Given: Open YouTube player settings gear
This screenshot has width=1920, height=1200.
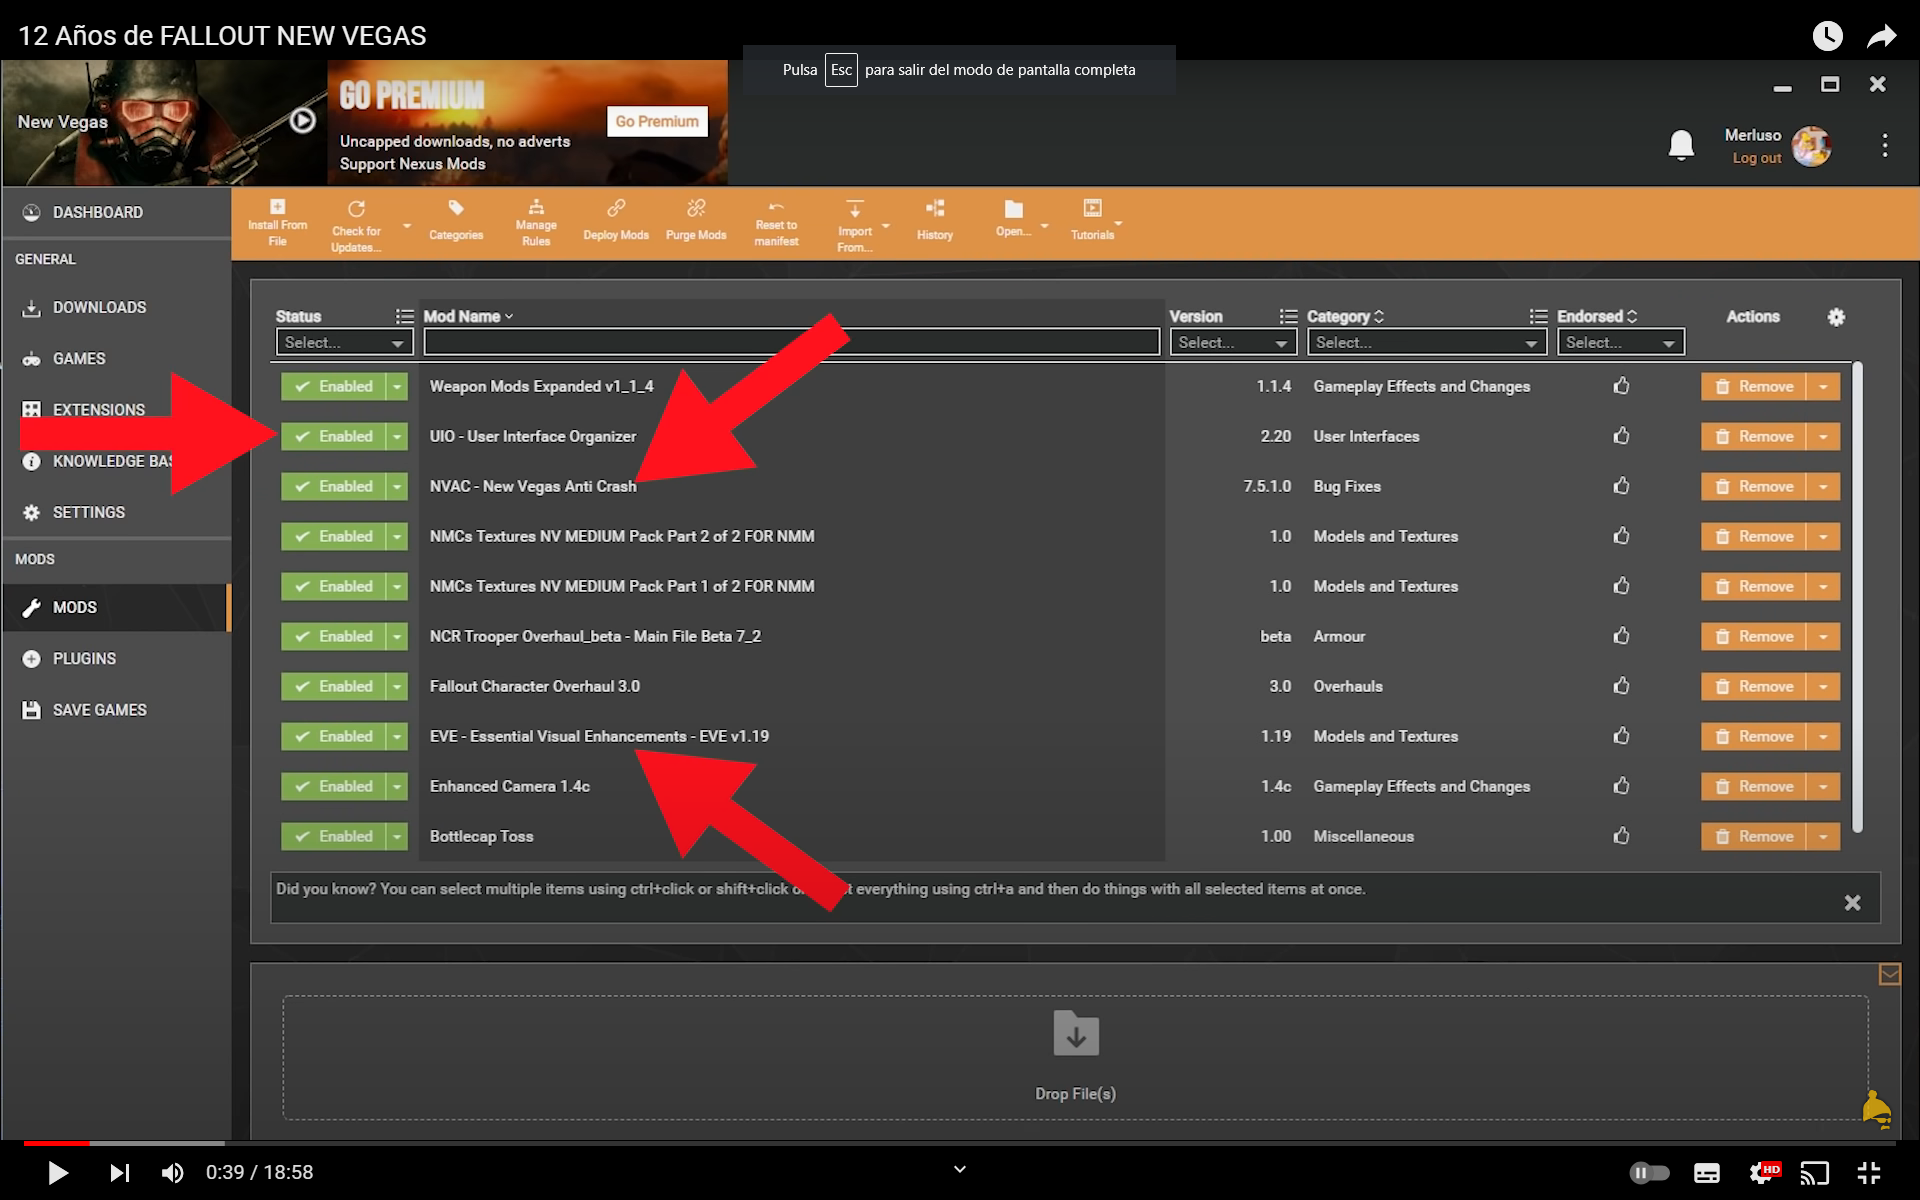Looking at the screenshot, I should [1762, 1172].
